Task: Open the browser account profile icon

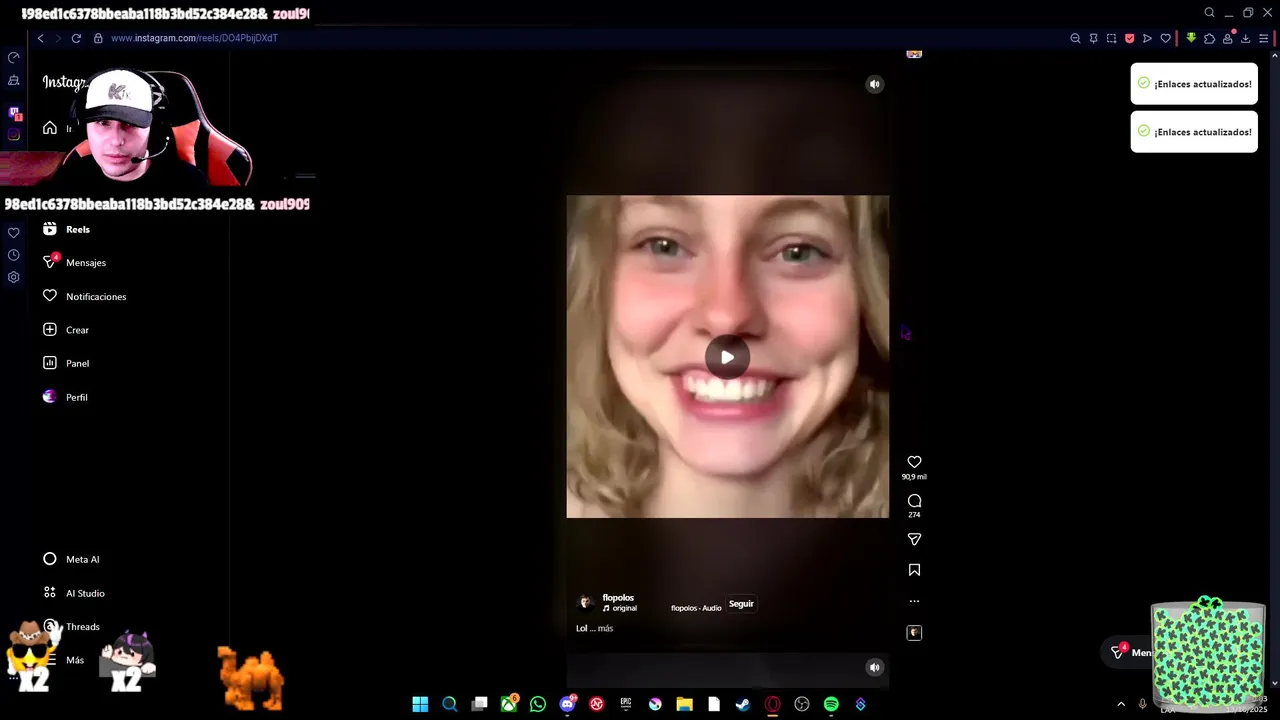Action: pos(1227,38)
